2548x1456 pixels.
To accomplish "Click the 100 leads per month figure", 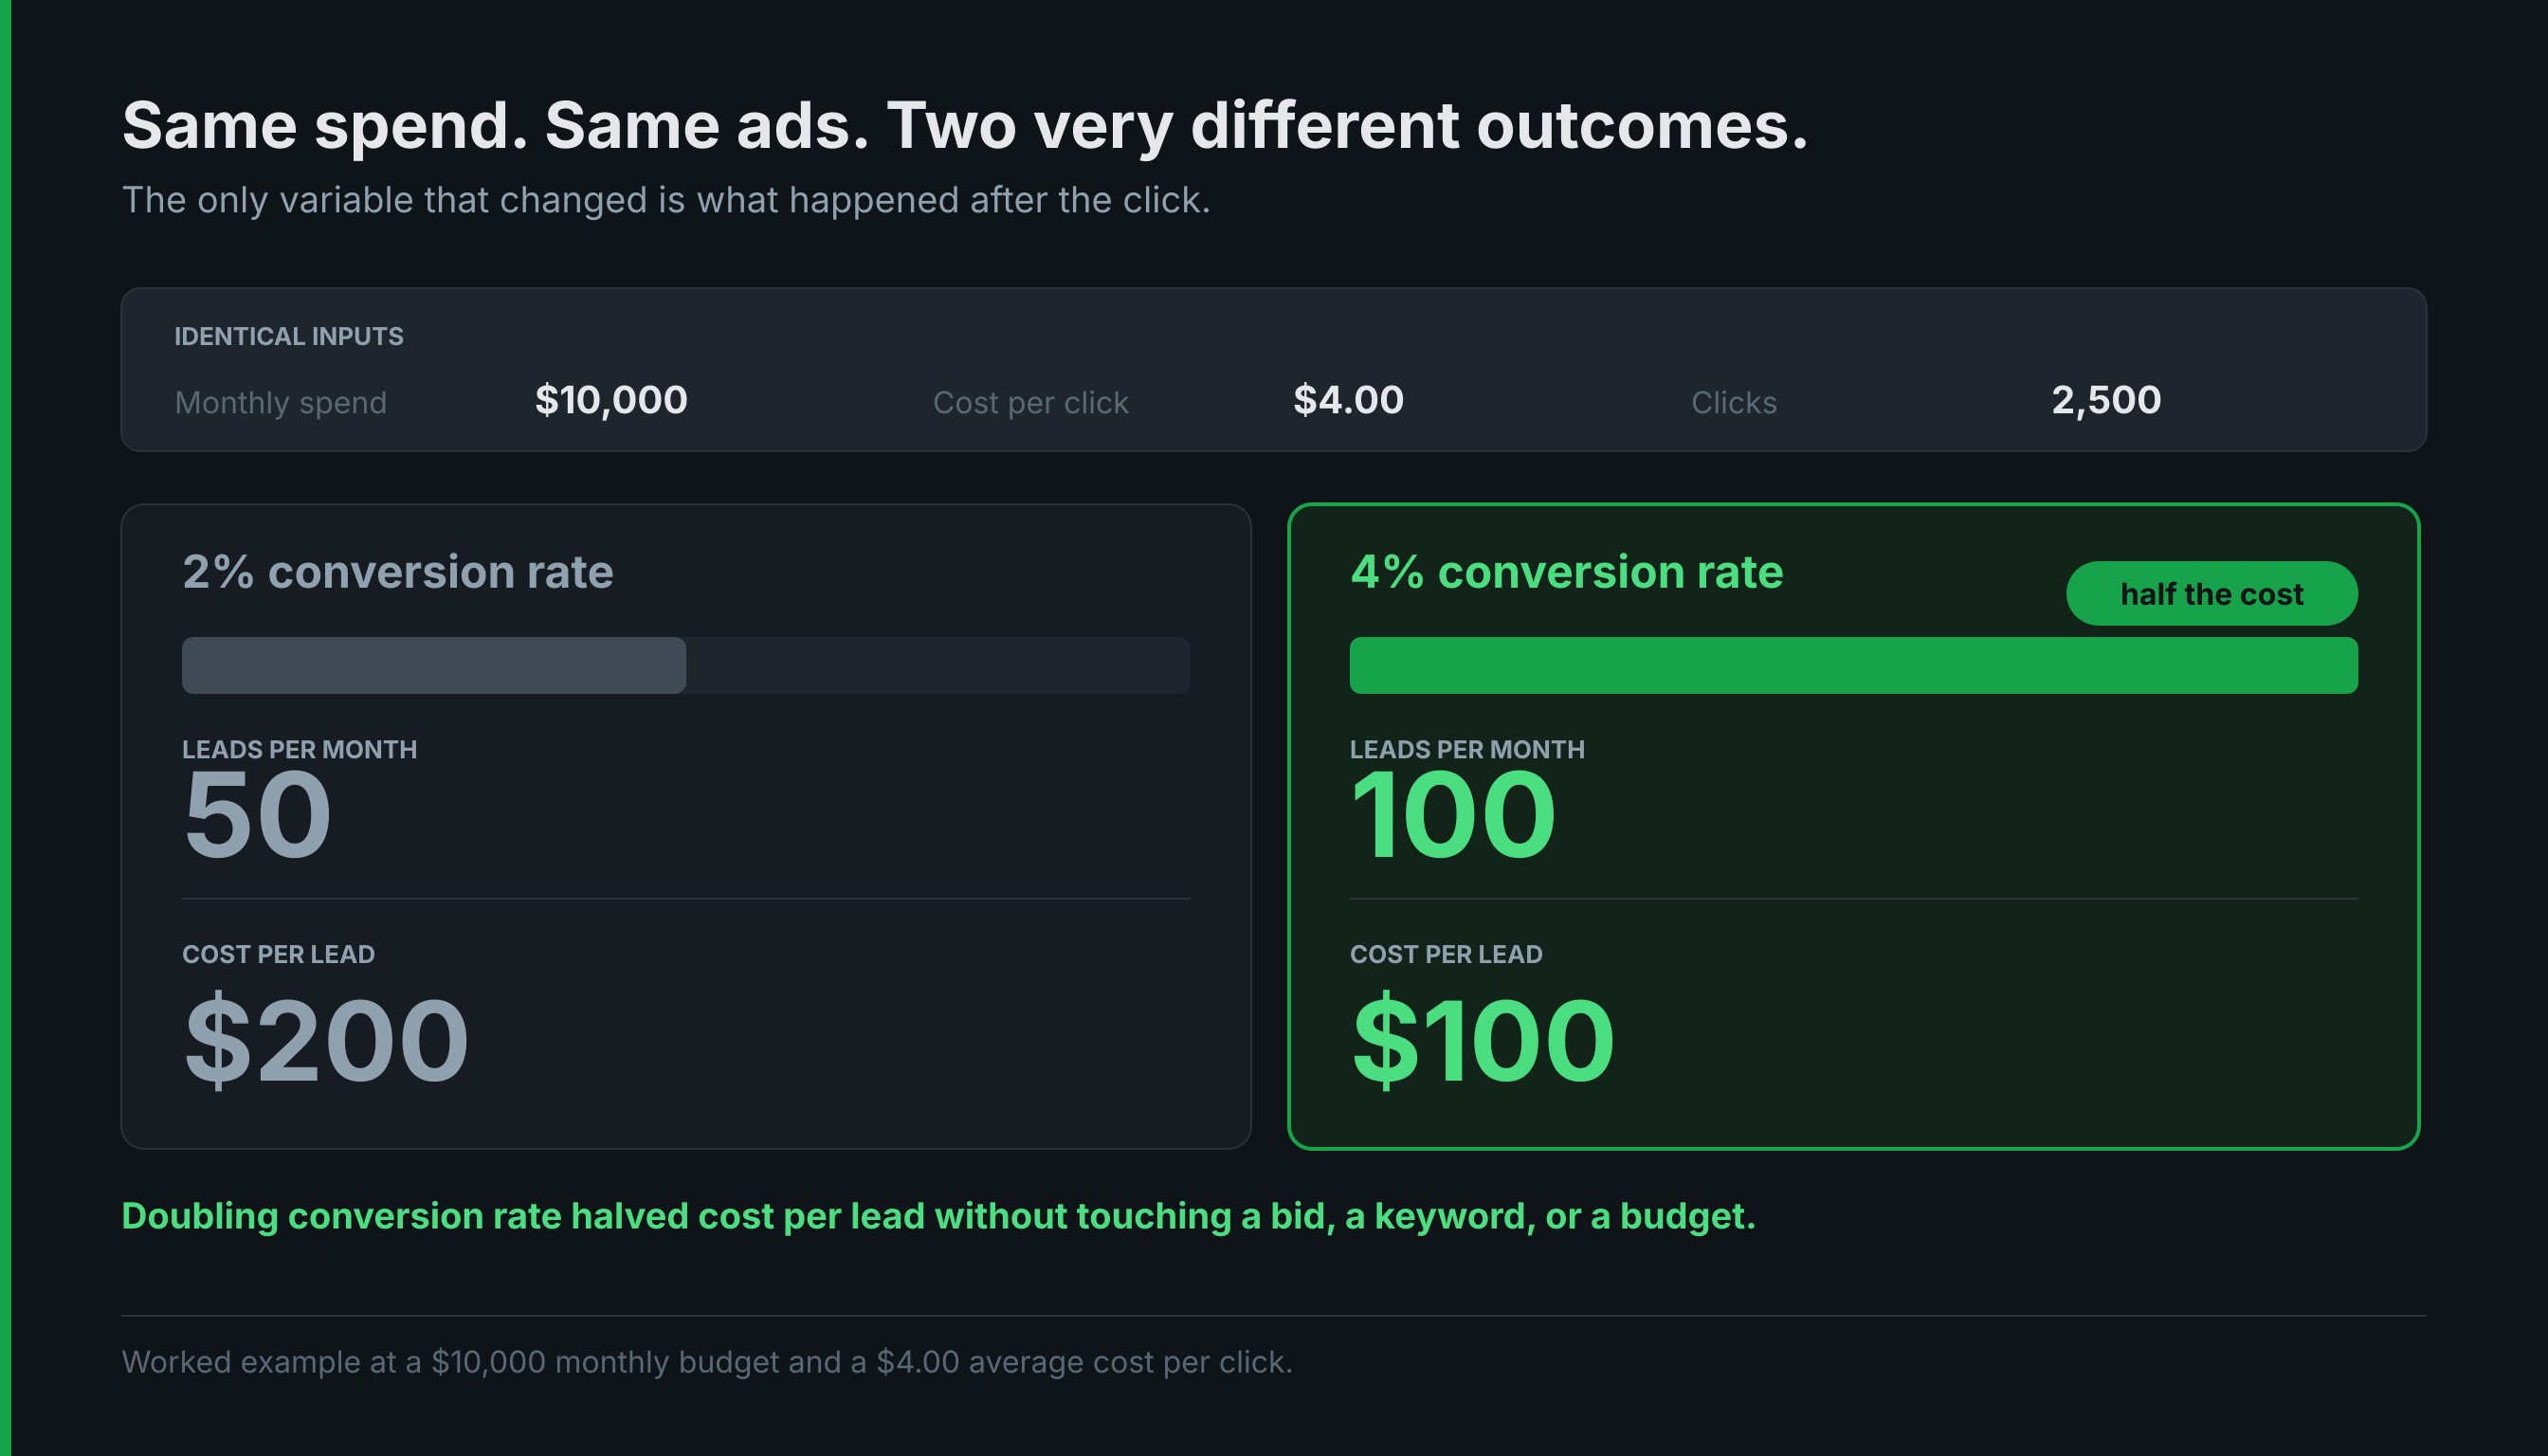I will pos(1453,815).
